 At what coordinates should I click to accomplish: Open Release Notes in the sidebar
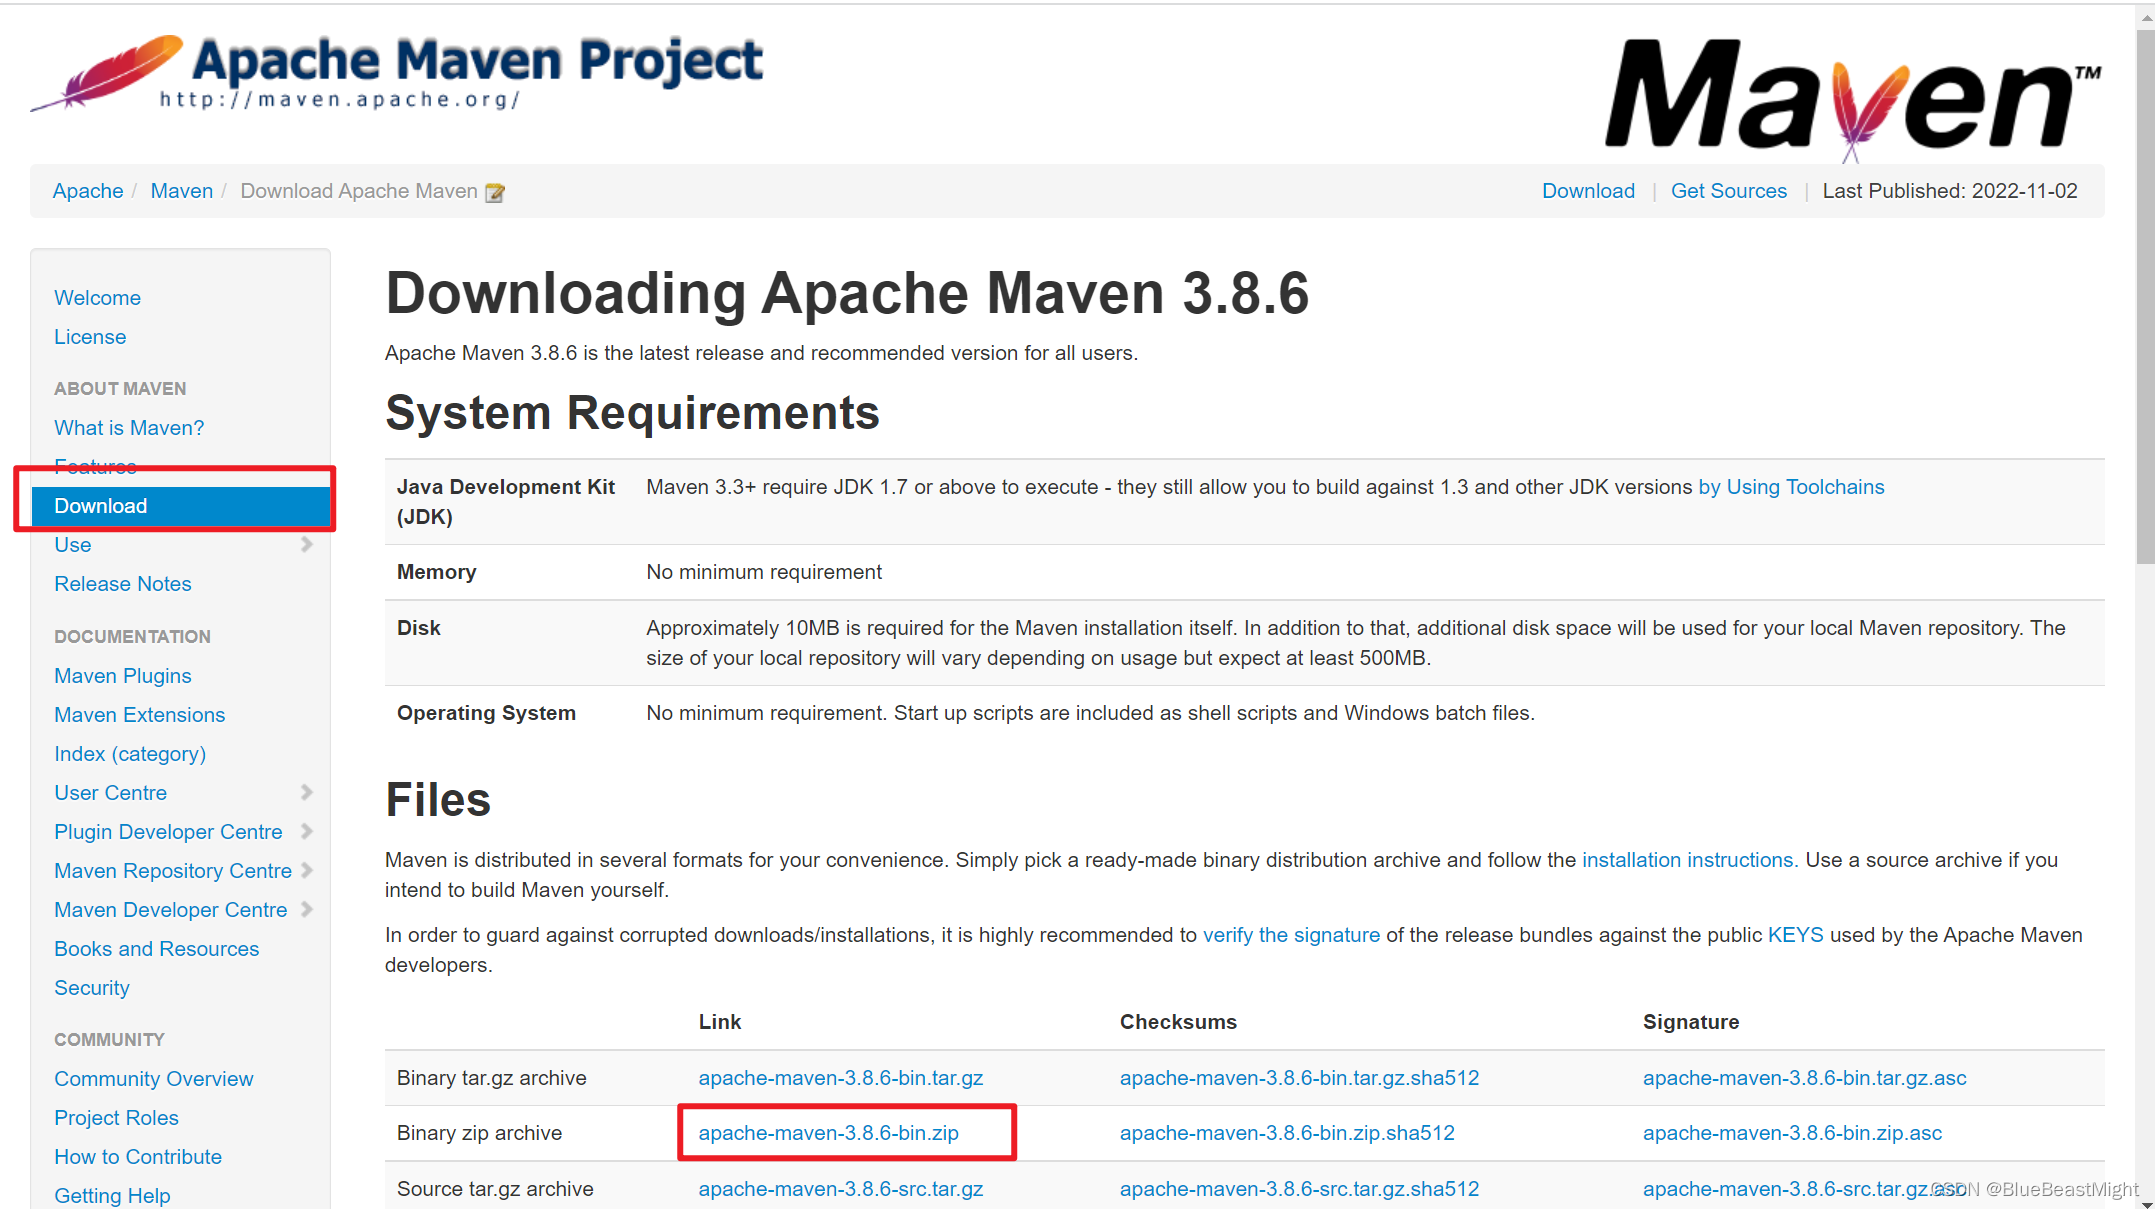coord(123,584)
